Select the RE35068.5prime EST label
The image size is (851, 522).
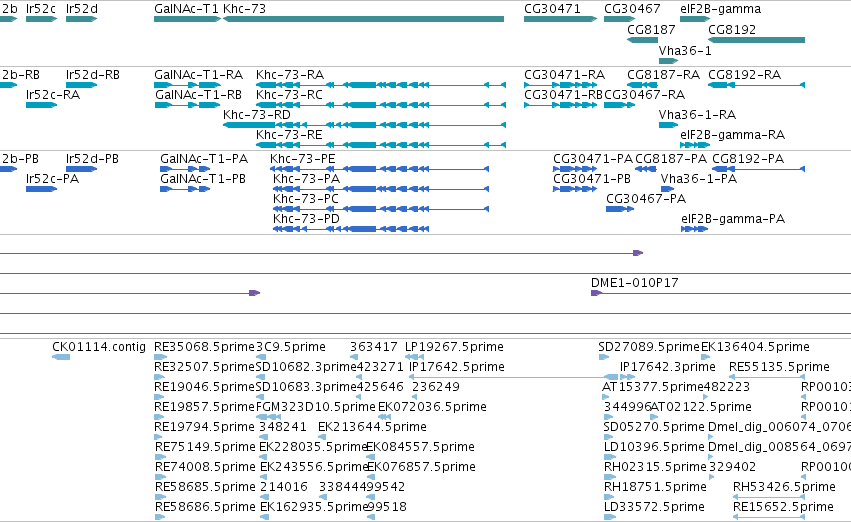(205, 346)
